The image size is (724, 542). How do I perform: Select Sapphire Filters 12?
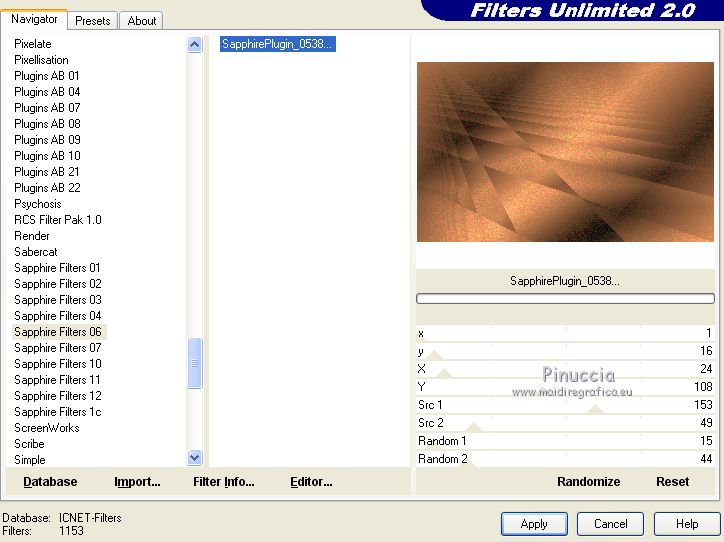(x=58, y=396)
